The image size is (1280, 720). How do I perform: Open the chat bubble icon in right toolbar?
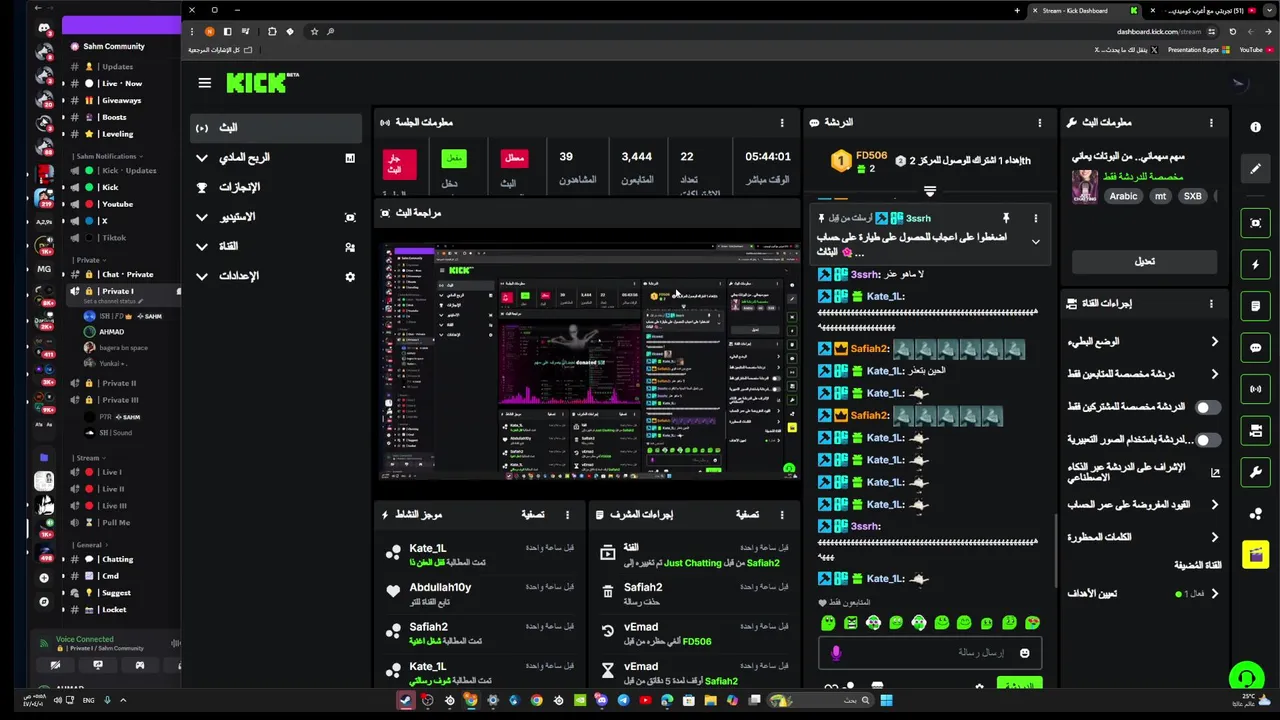coord(1255,348)
